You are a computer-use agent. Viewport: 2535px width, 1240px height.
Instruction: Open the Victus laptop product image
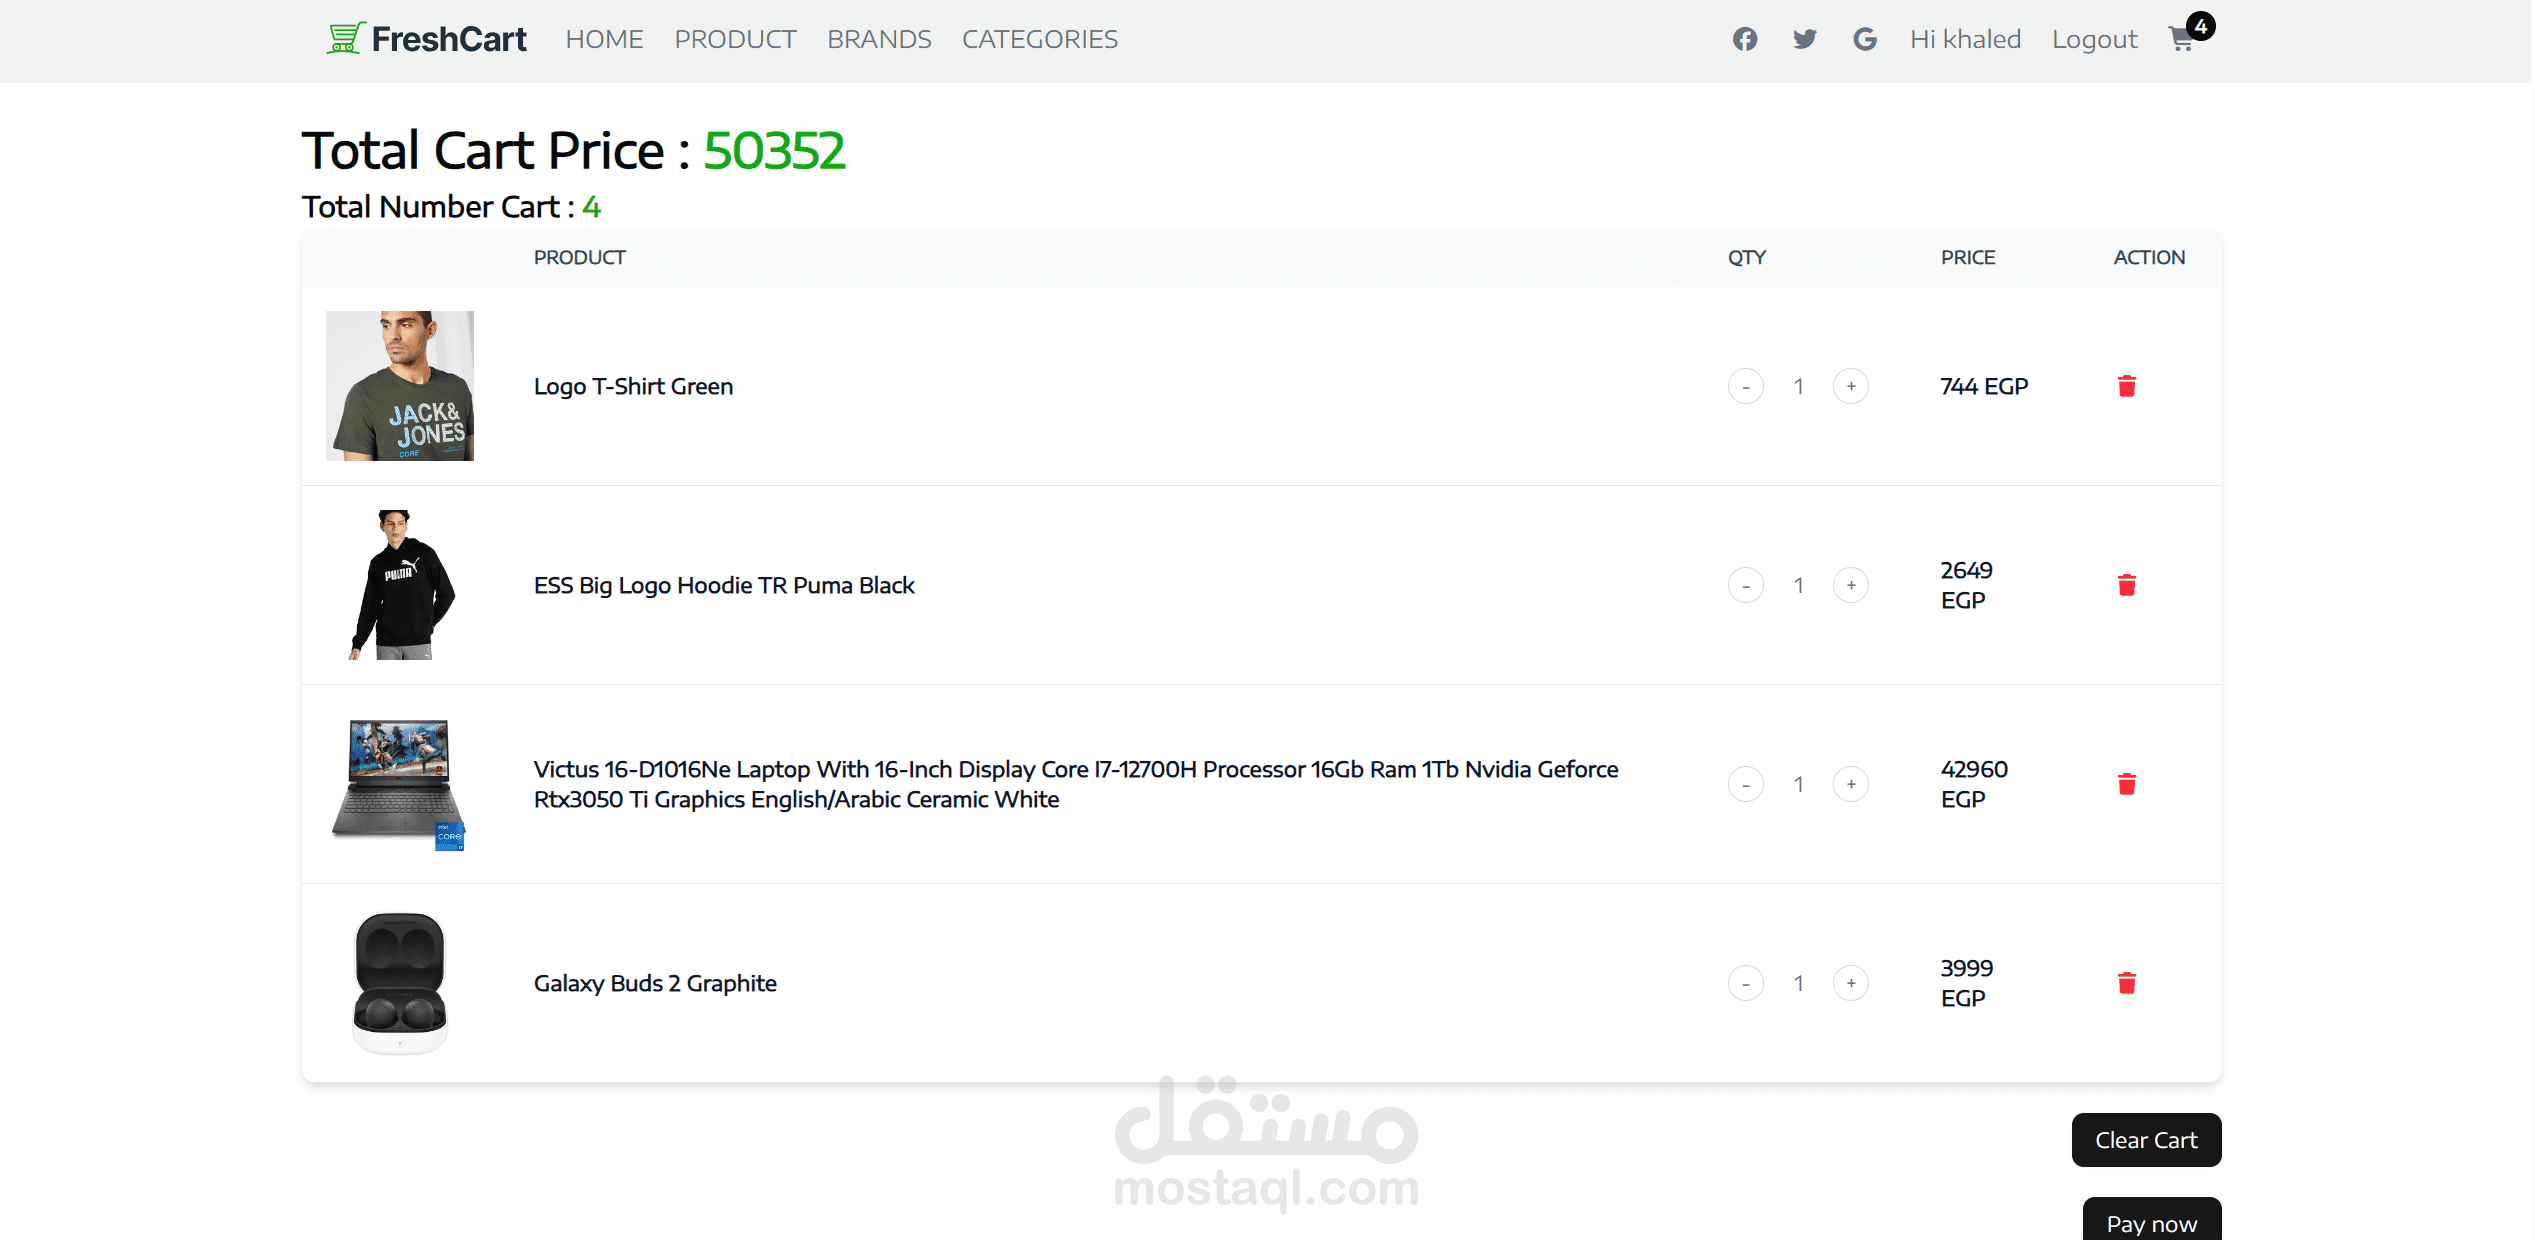400,784
